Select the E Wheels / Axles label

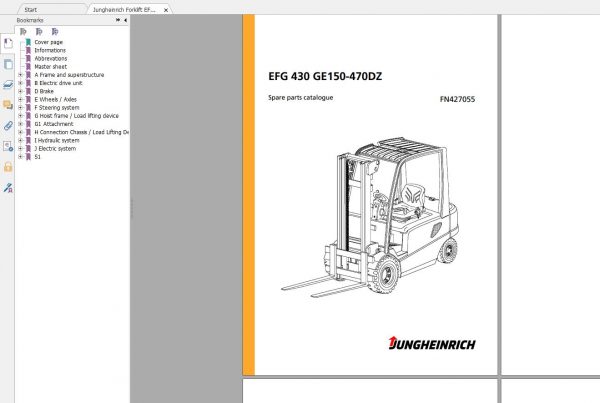(55, 100)
